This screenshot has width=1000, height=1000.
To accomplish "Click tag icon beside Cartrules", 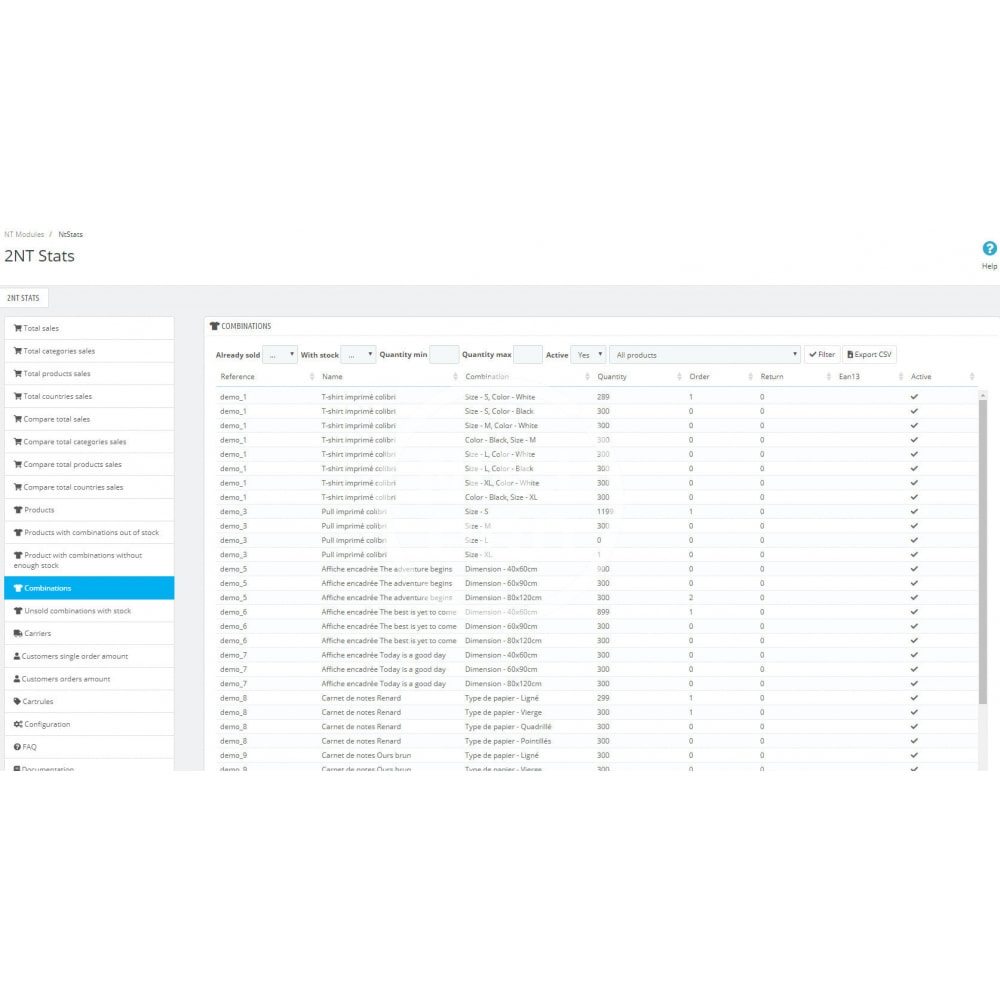I will coord(17,702).
